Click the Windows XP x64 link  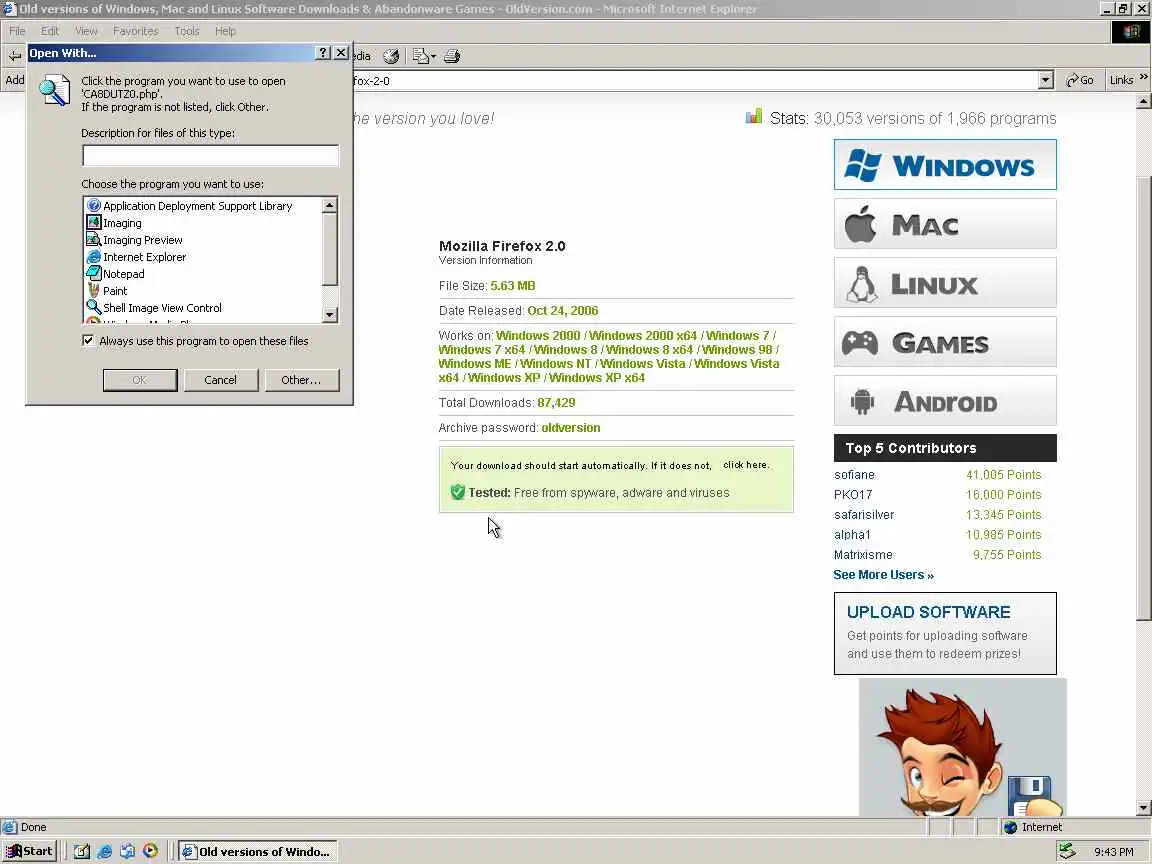(597, 378)
